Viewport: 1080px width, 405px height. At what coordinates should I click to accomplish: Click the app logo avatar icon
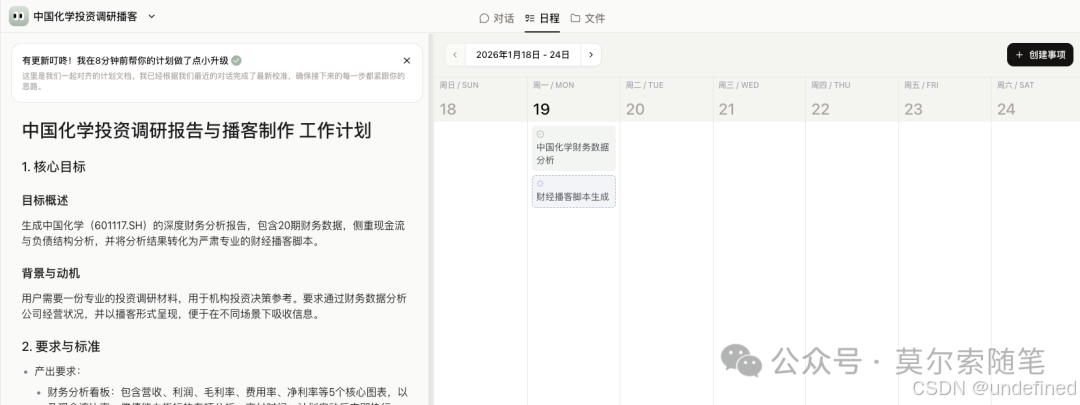click(19, 17)
